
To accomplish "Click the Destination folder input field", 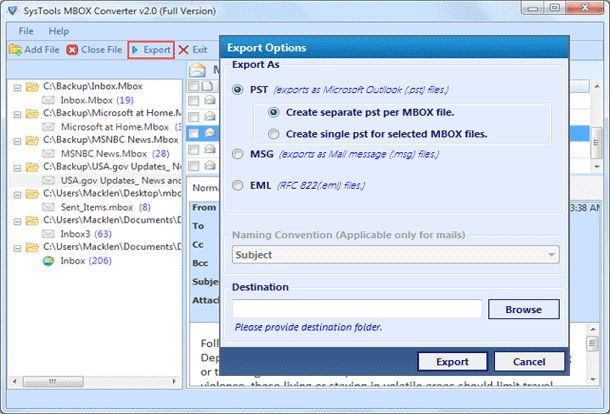I will point(357,309).
